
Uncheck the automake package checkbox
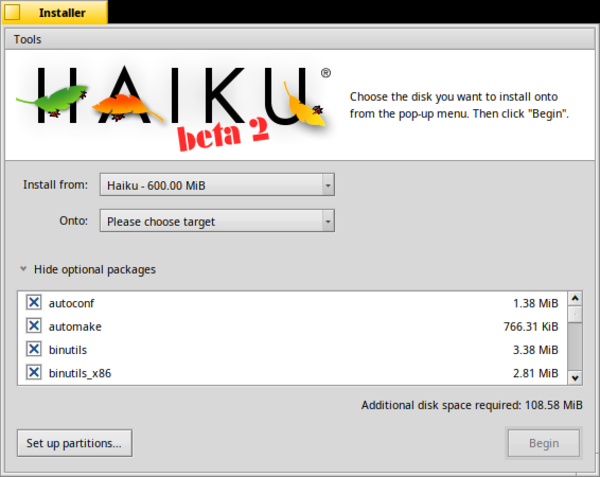click(x=33, y=326)
